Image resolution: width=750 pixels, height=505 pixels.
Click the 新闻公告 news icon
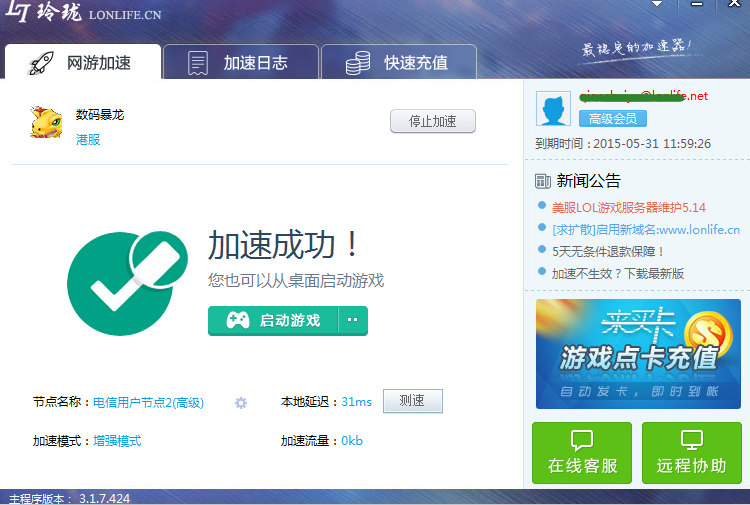(x=543, y=181)
